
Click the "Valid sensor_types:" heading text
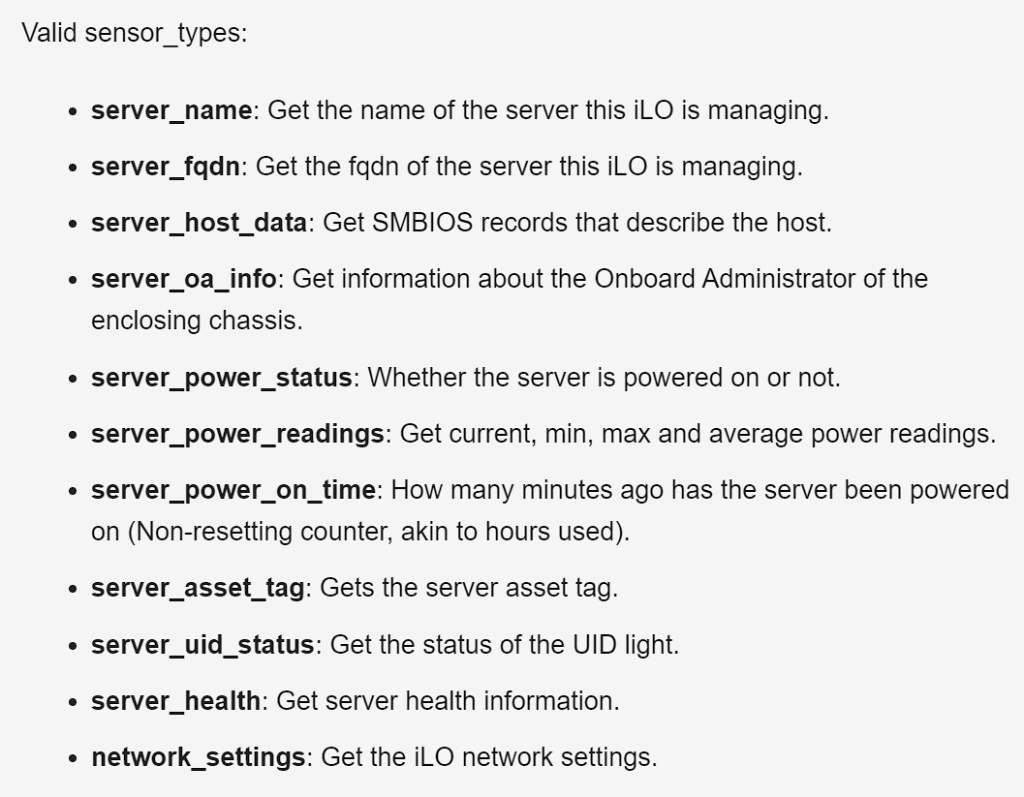[x=135, y=33]
